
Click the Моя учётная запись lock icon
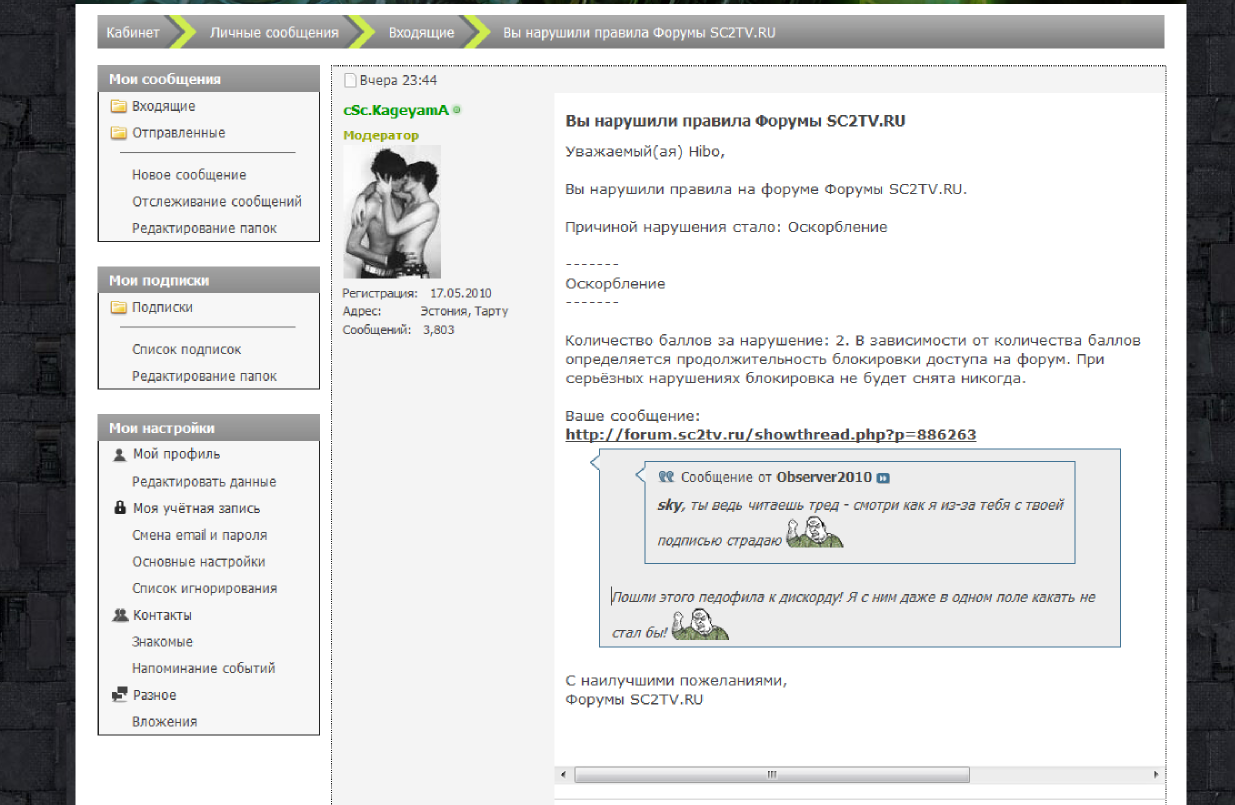point(120,508)
